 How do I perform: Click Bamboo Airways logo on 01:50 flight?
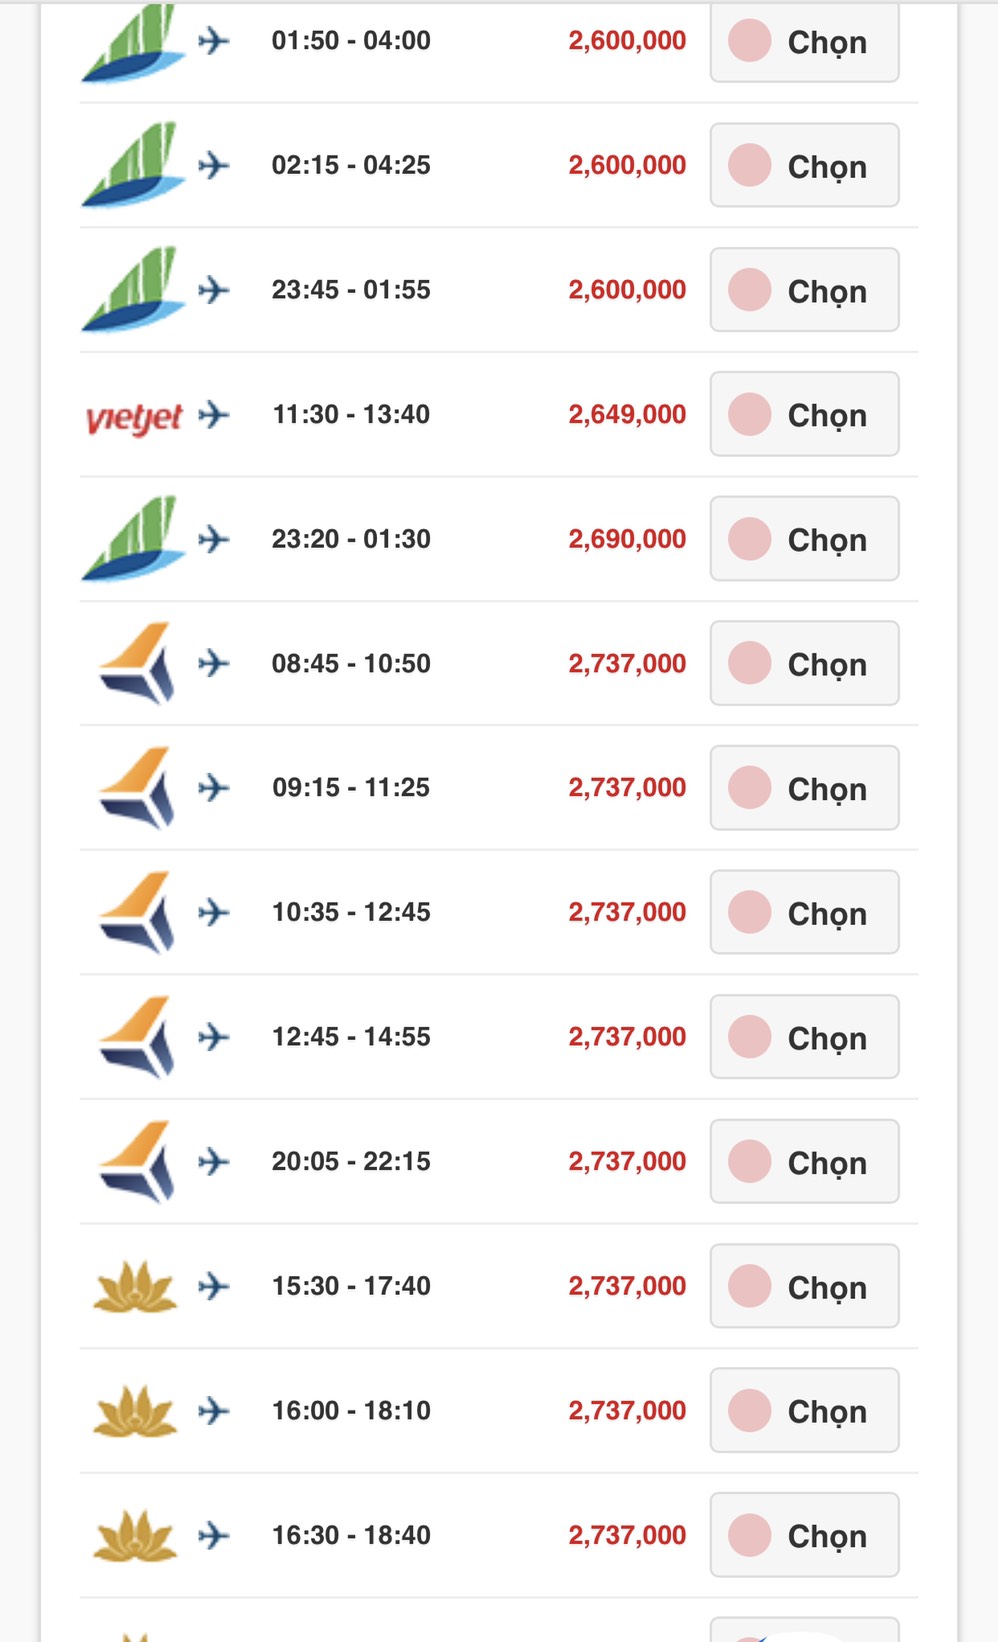134,44
